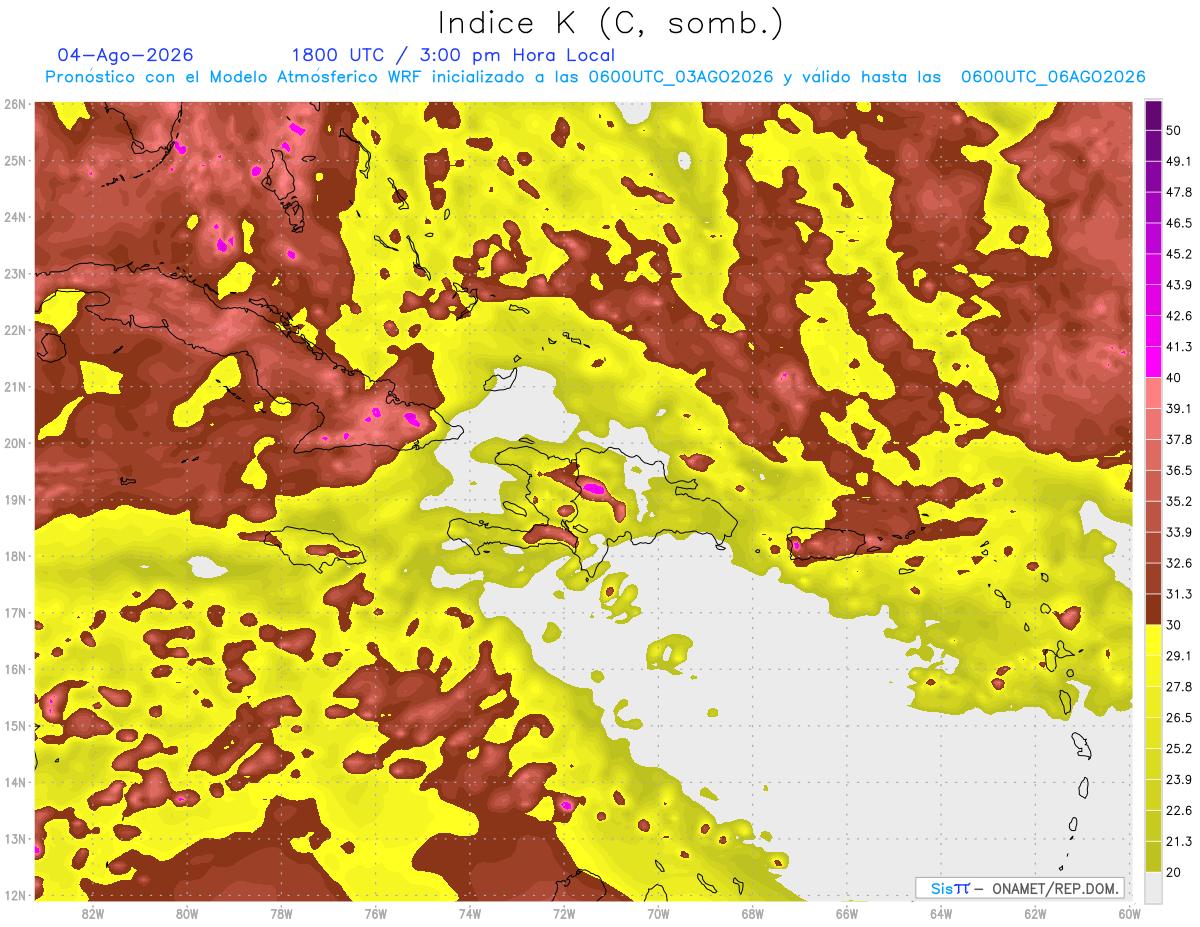1200x927 pixels.
Task: Click the colorbar value '36.5'
Action: pos(1178,470)
